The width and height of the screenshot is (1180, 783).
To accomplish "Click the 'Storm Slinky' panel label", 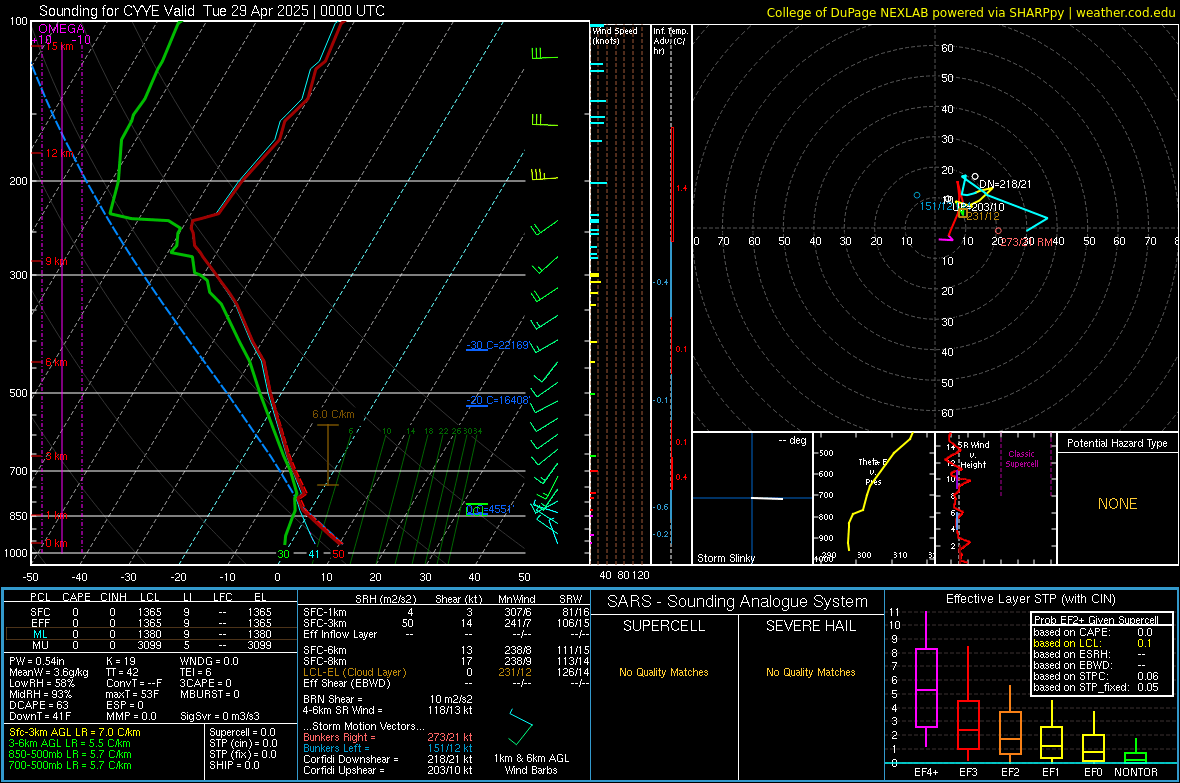I will coord(725,558).
